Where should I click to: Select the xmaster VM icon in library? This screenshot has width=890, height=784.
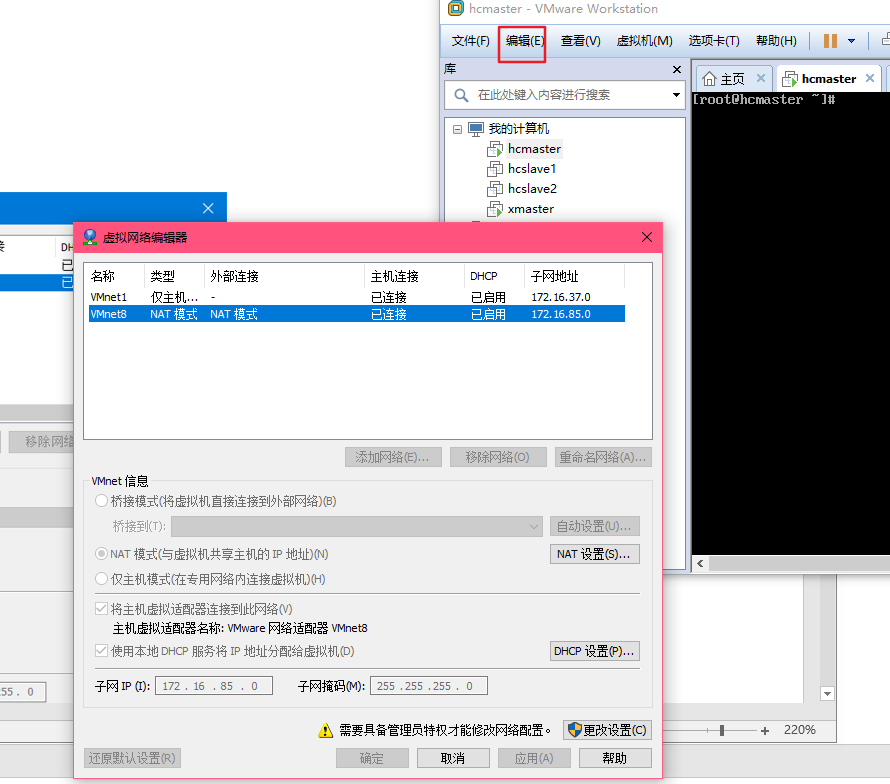pos(494,209)
